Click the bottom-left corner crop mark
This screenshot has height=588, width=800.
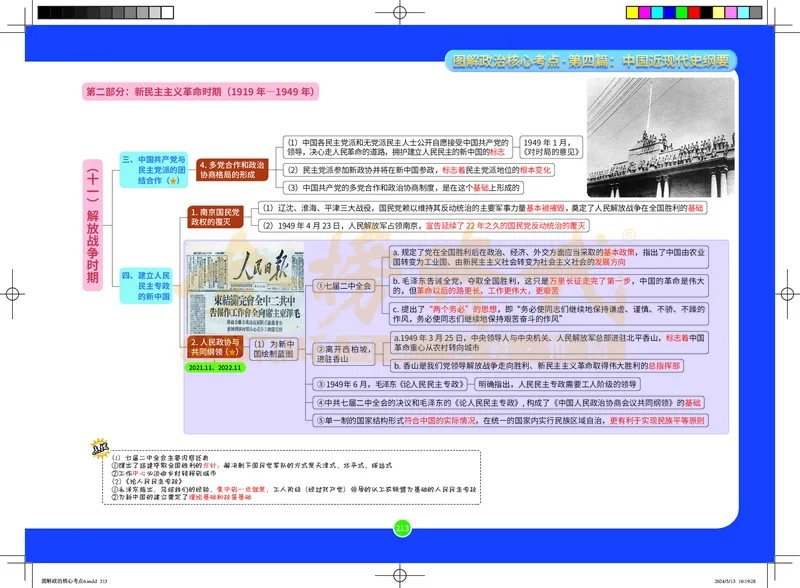25,562
